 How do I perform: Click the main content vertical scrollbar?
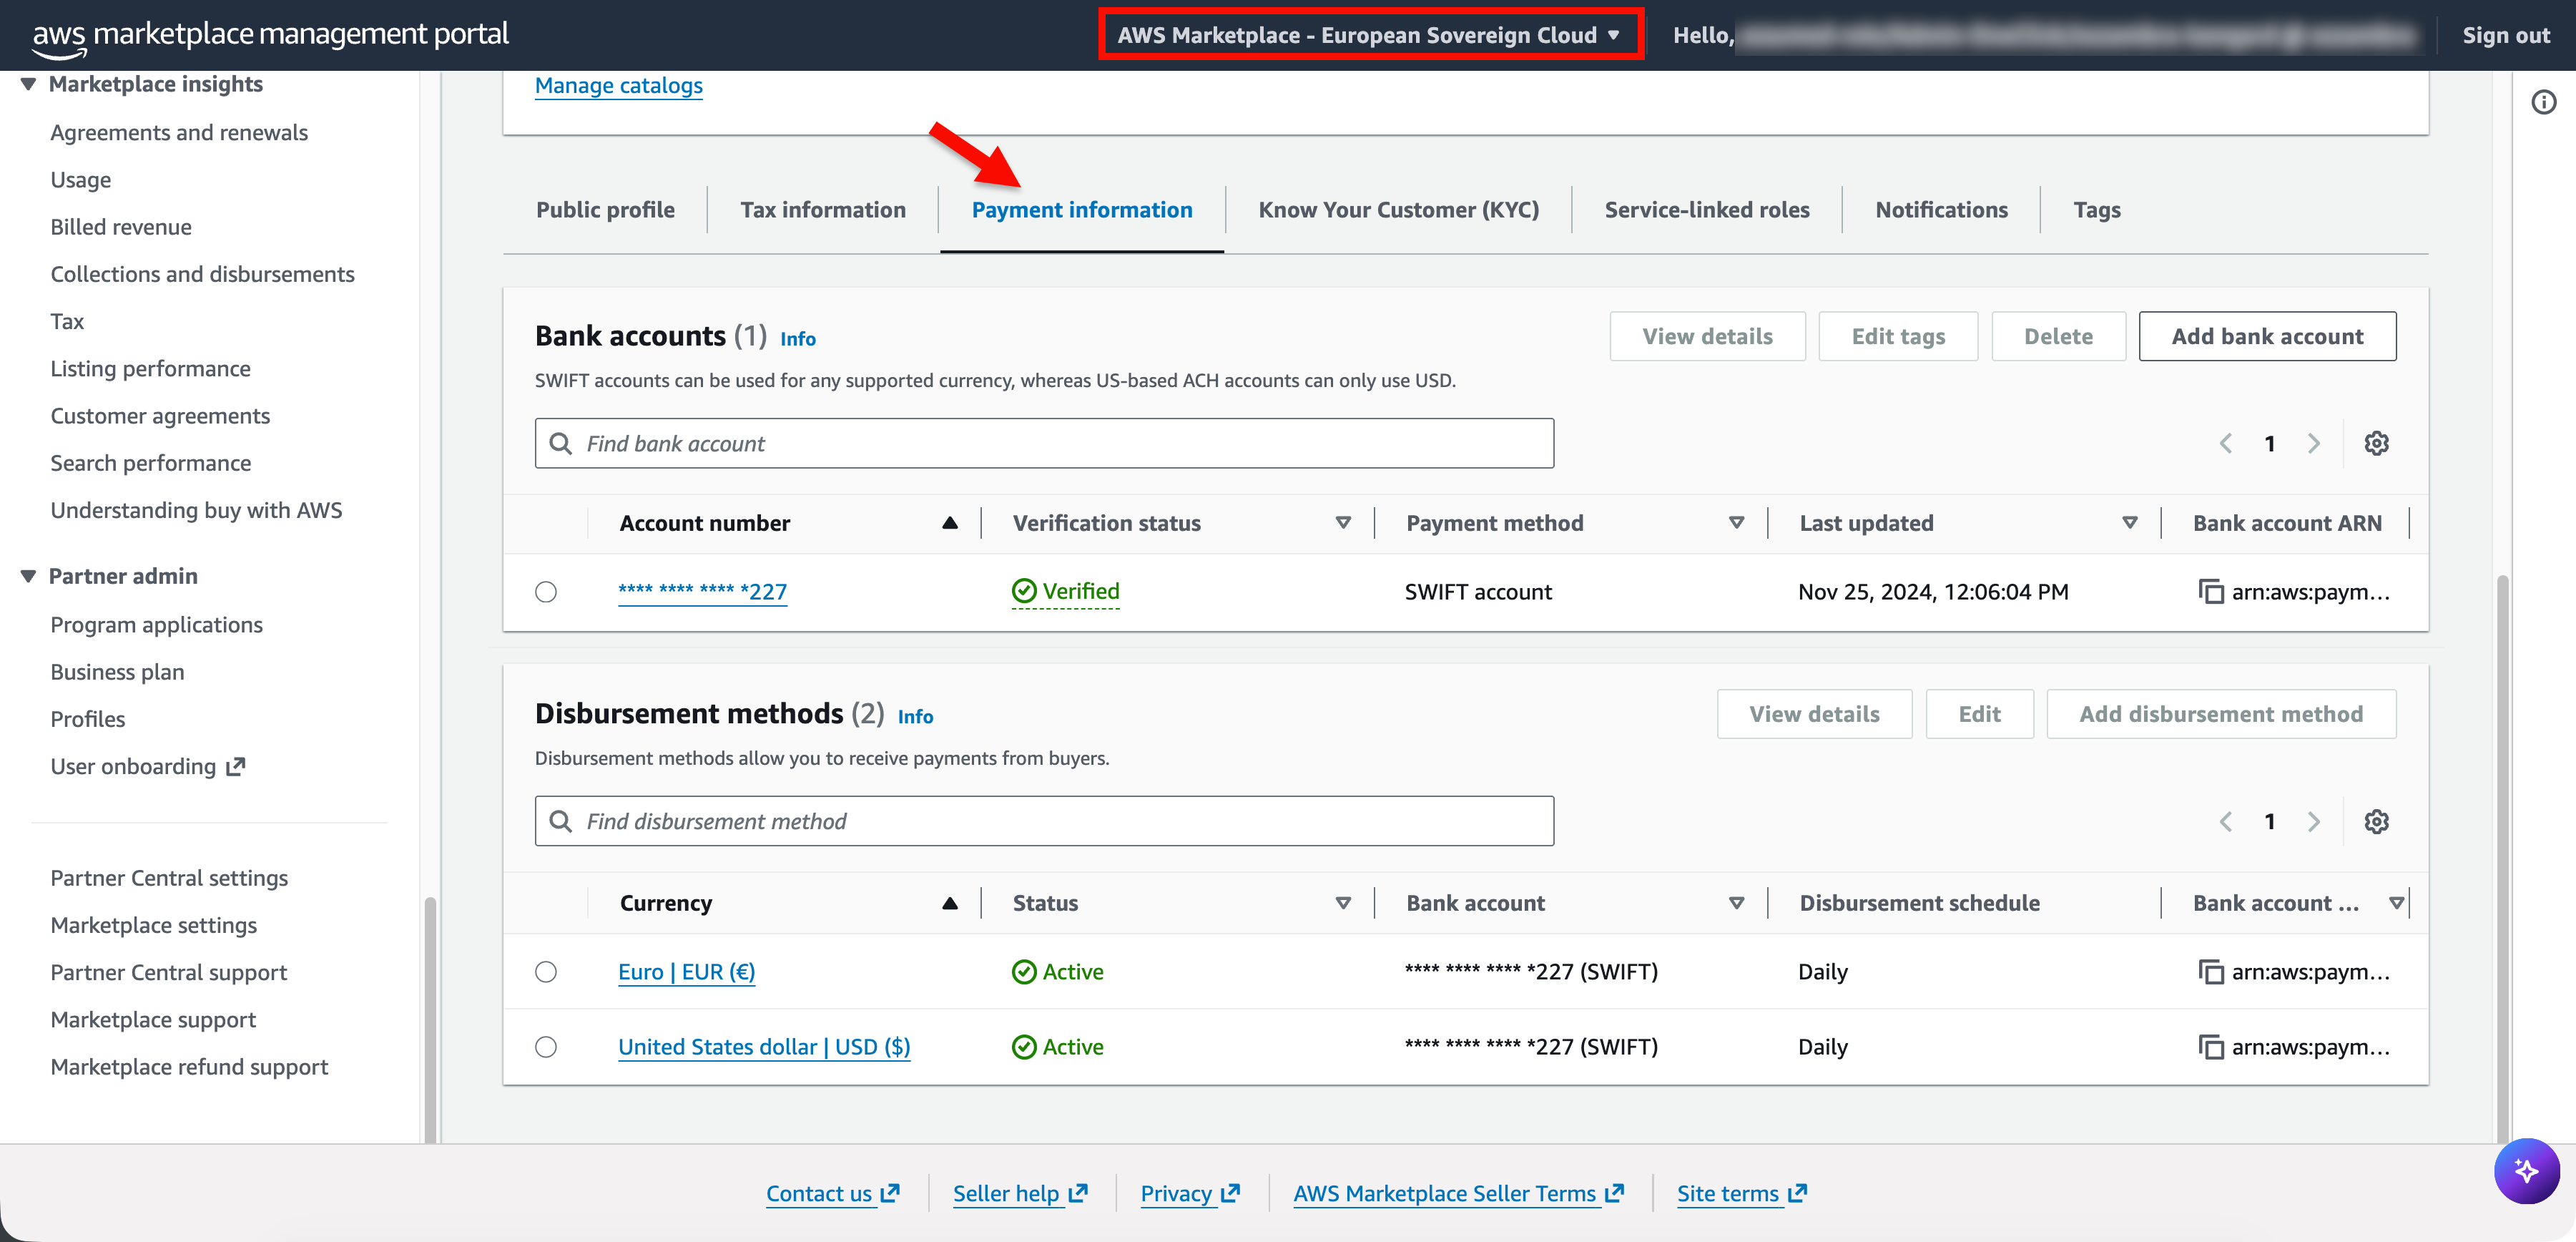2502,858
